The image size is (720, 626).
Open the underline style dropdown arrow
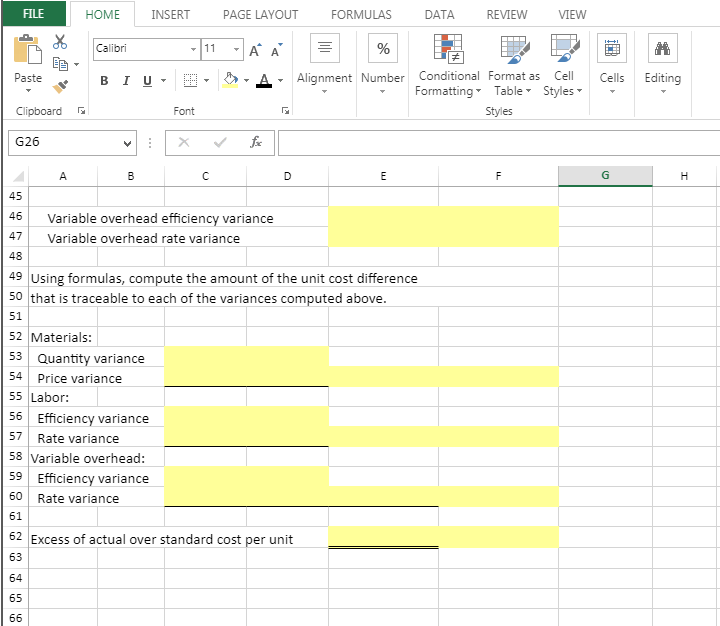click(163, 81)
